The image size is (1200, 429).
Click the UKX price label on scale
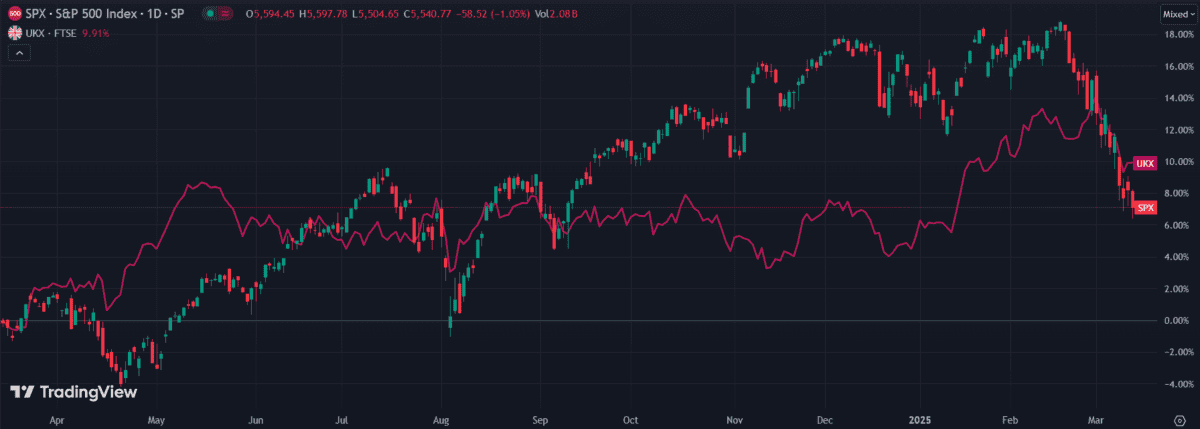[x=1146, y=163]
